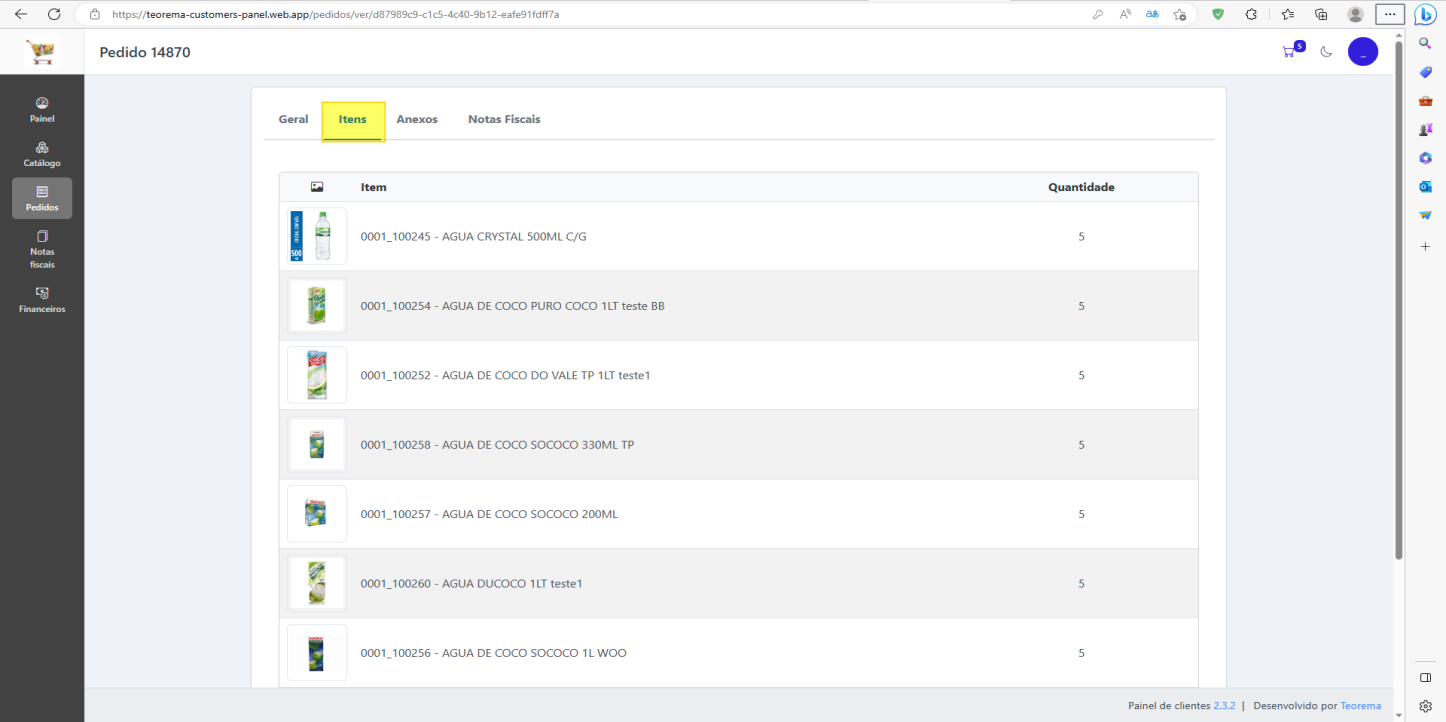Viewport: 1446px width, 722px height.
Task: Select text AGUA DE COCO PURO COCO 1LT teste BB
Action: (553, 306)
